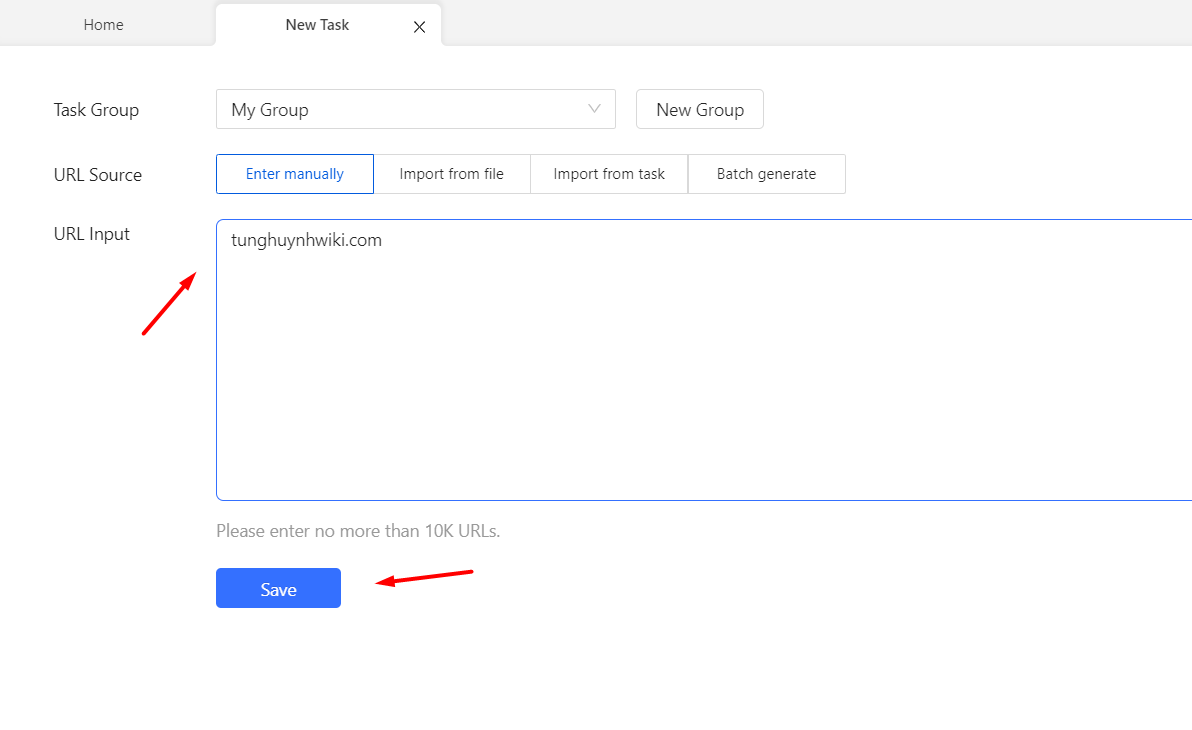Click the New Group button
The height and width of the screenshot is (730, 1192).
pos(699,109)
